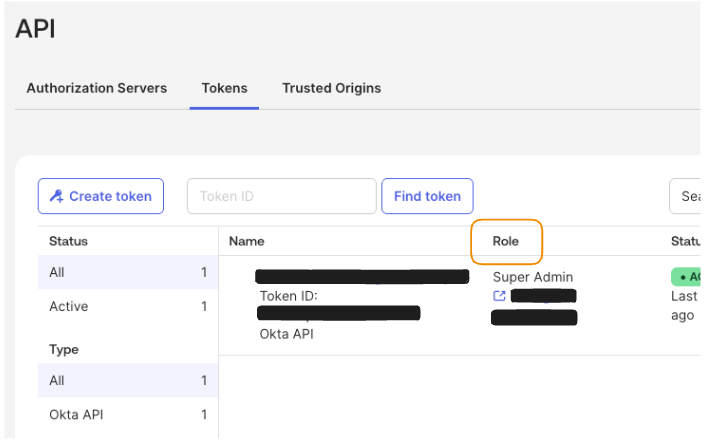Click the green active status badge
The height and width of the screenshot is (444, 704).
[x=686, y=277]
